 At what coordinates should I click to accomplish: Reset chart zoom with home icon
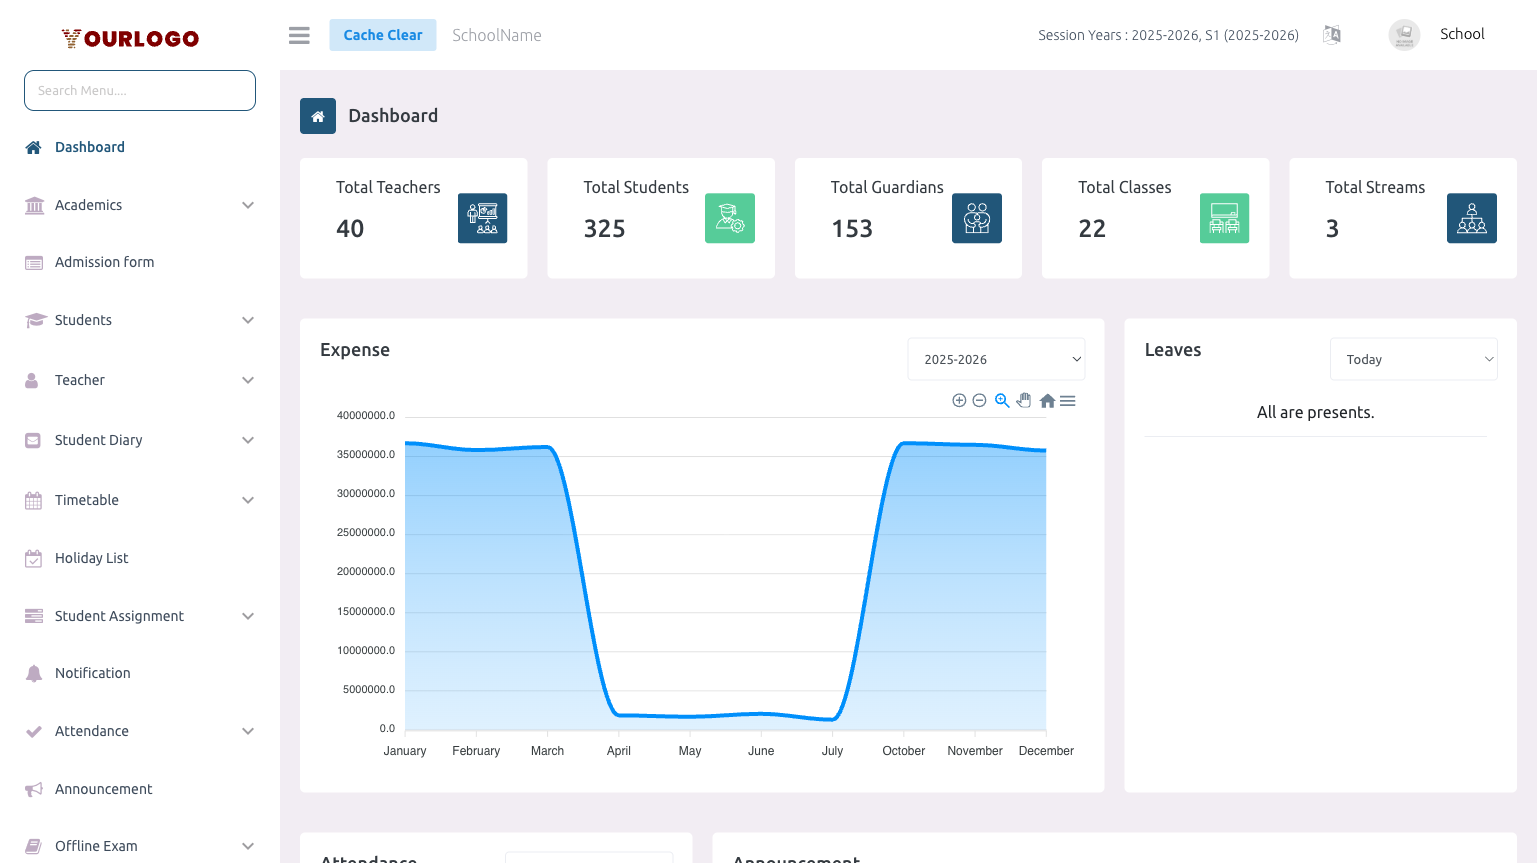tap(1047, 401)
